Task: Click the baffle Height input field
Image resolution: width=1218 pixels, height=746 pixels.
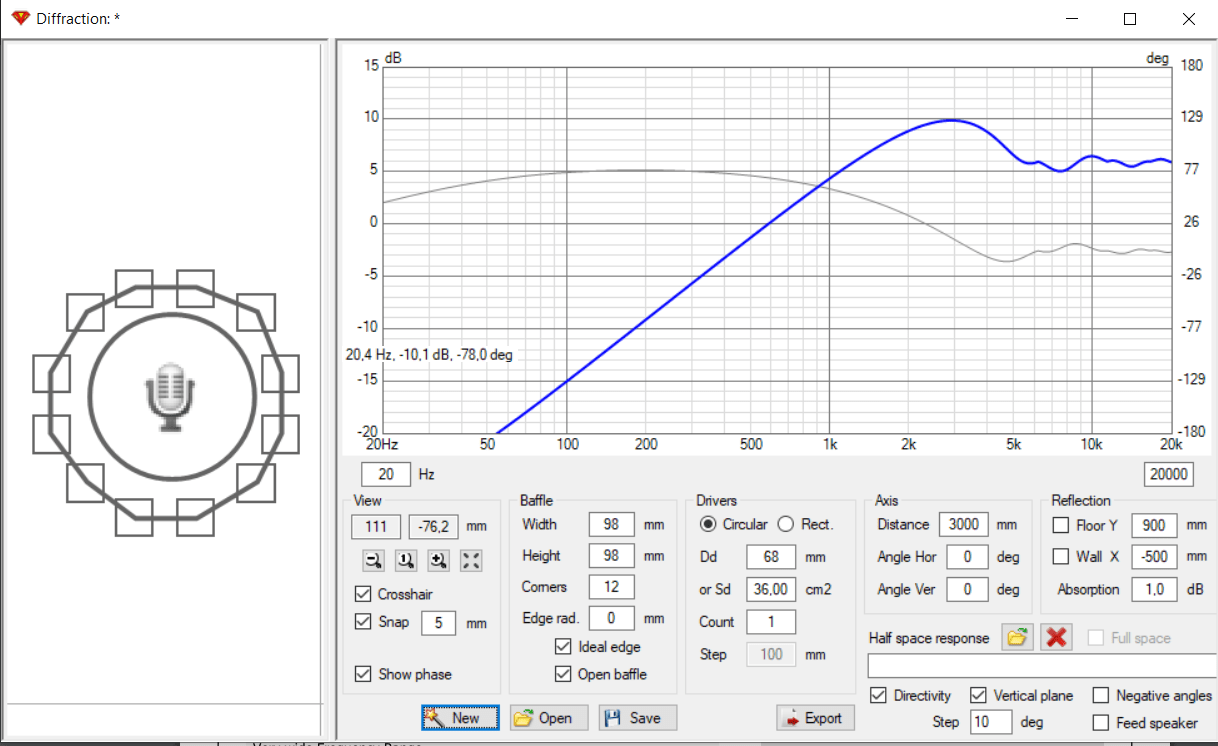Action: tap(612, 556)
